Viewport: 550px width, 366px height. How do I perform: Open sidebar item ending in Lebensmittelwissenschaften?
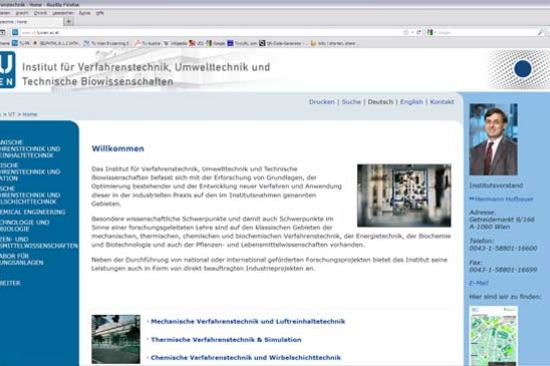tap(39, 242)
